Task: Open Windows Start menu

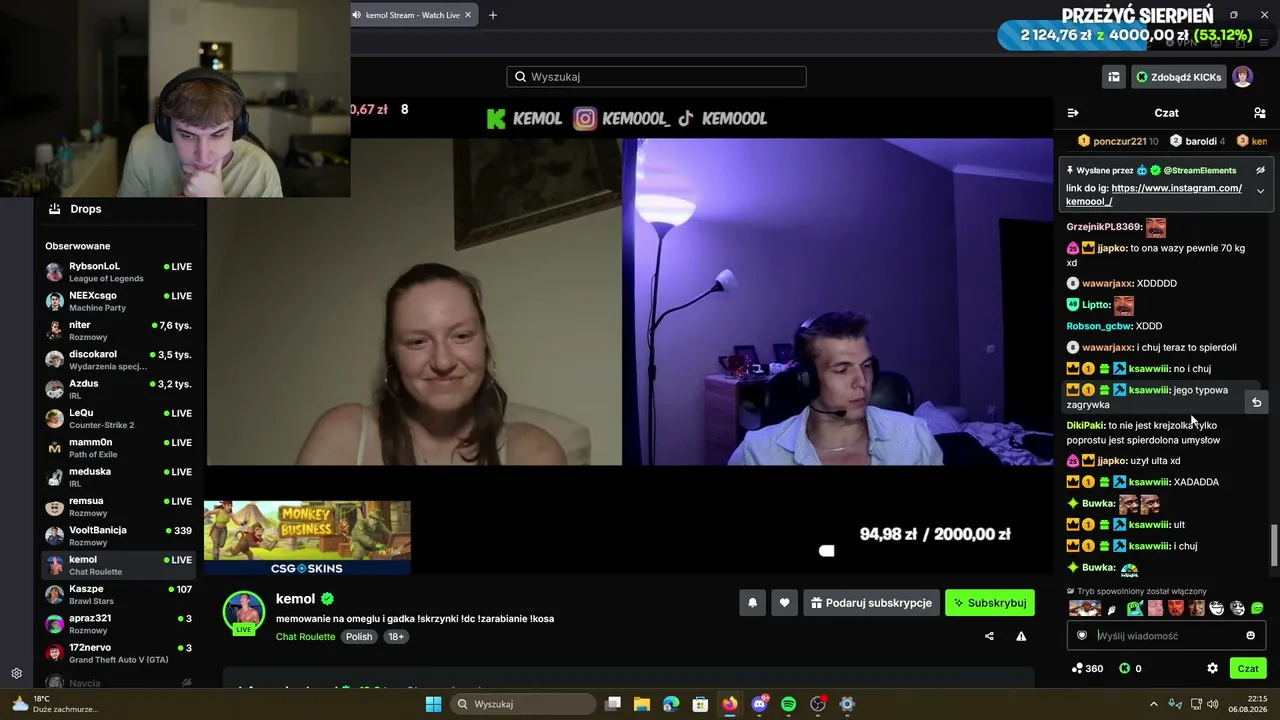Action: [433, 704]
